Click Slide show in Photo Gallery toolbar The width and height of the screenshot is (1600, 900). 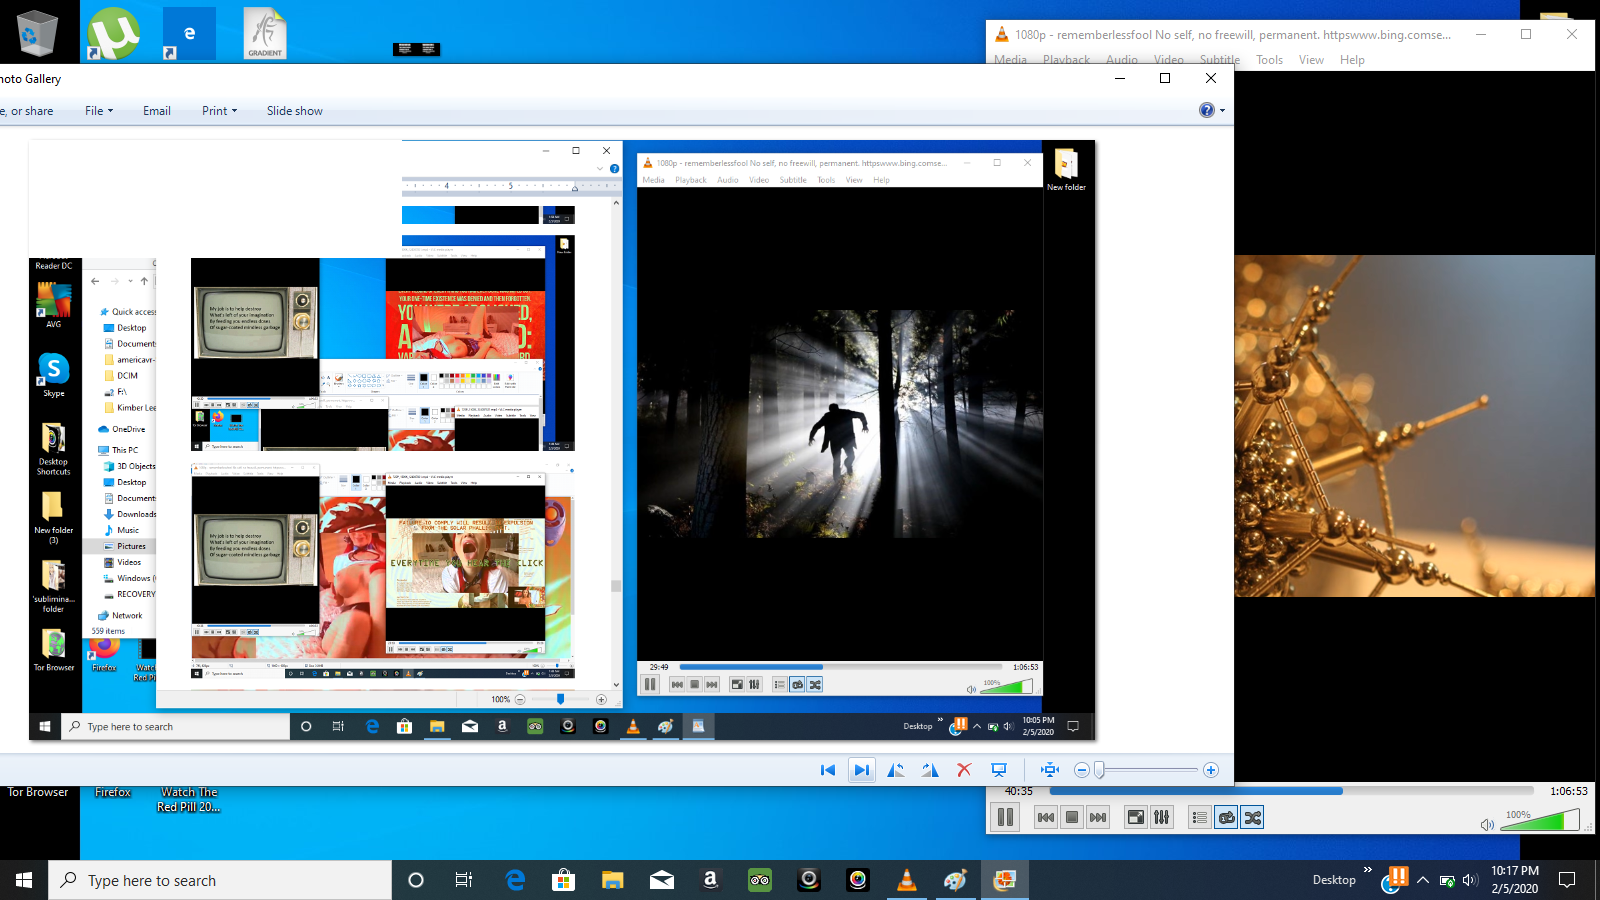click(x=295, y=111)
